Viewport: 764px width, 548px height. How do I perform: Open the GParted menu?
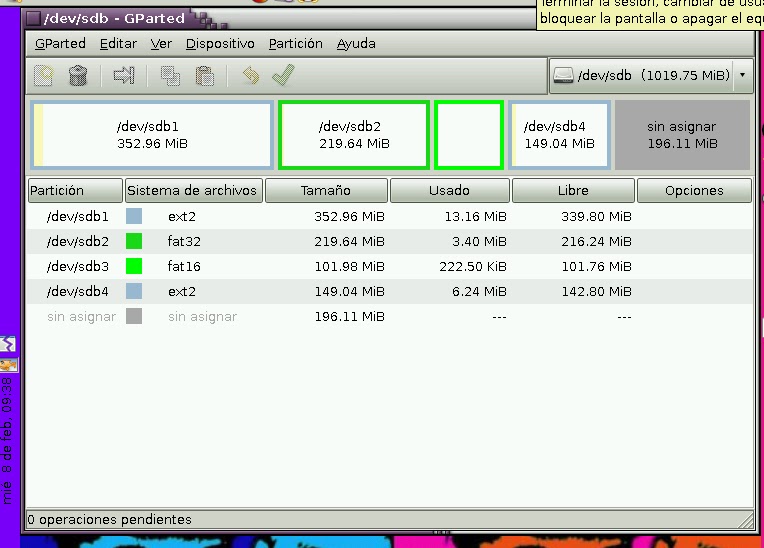tap(60, 44)
